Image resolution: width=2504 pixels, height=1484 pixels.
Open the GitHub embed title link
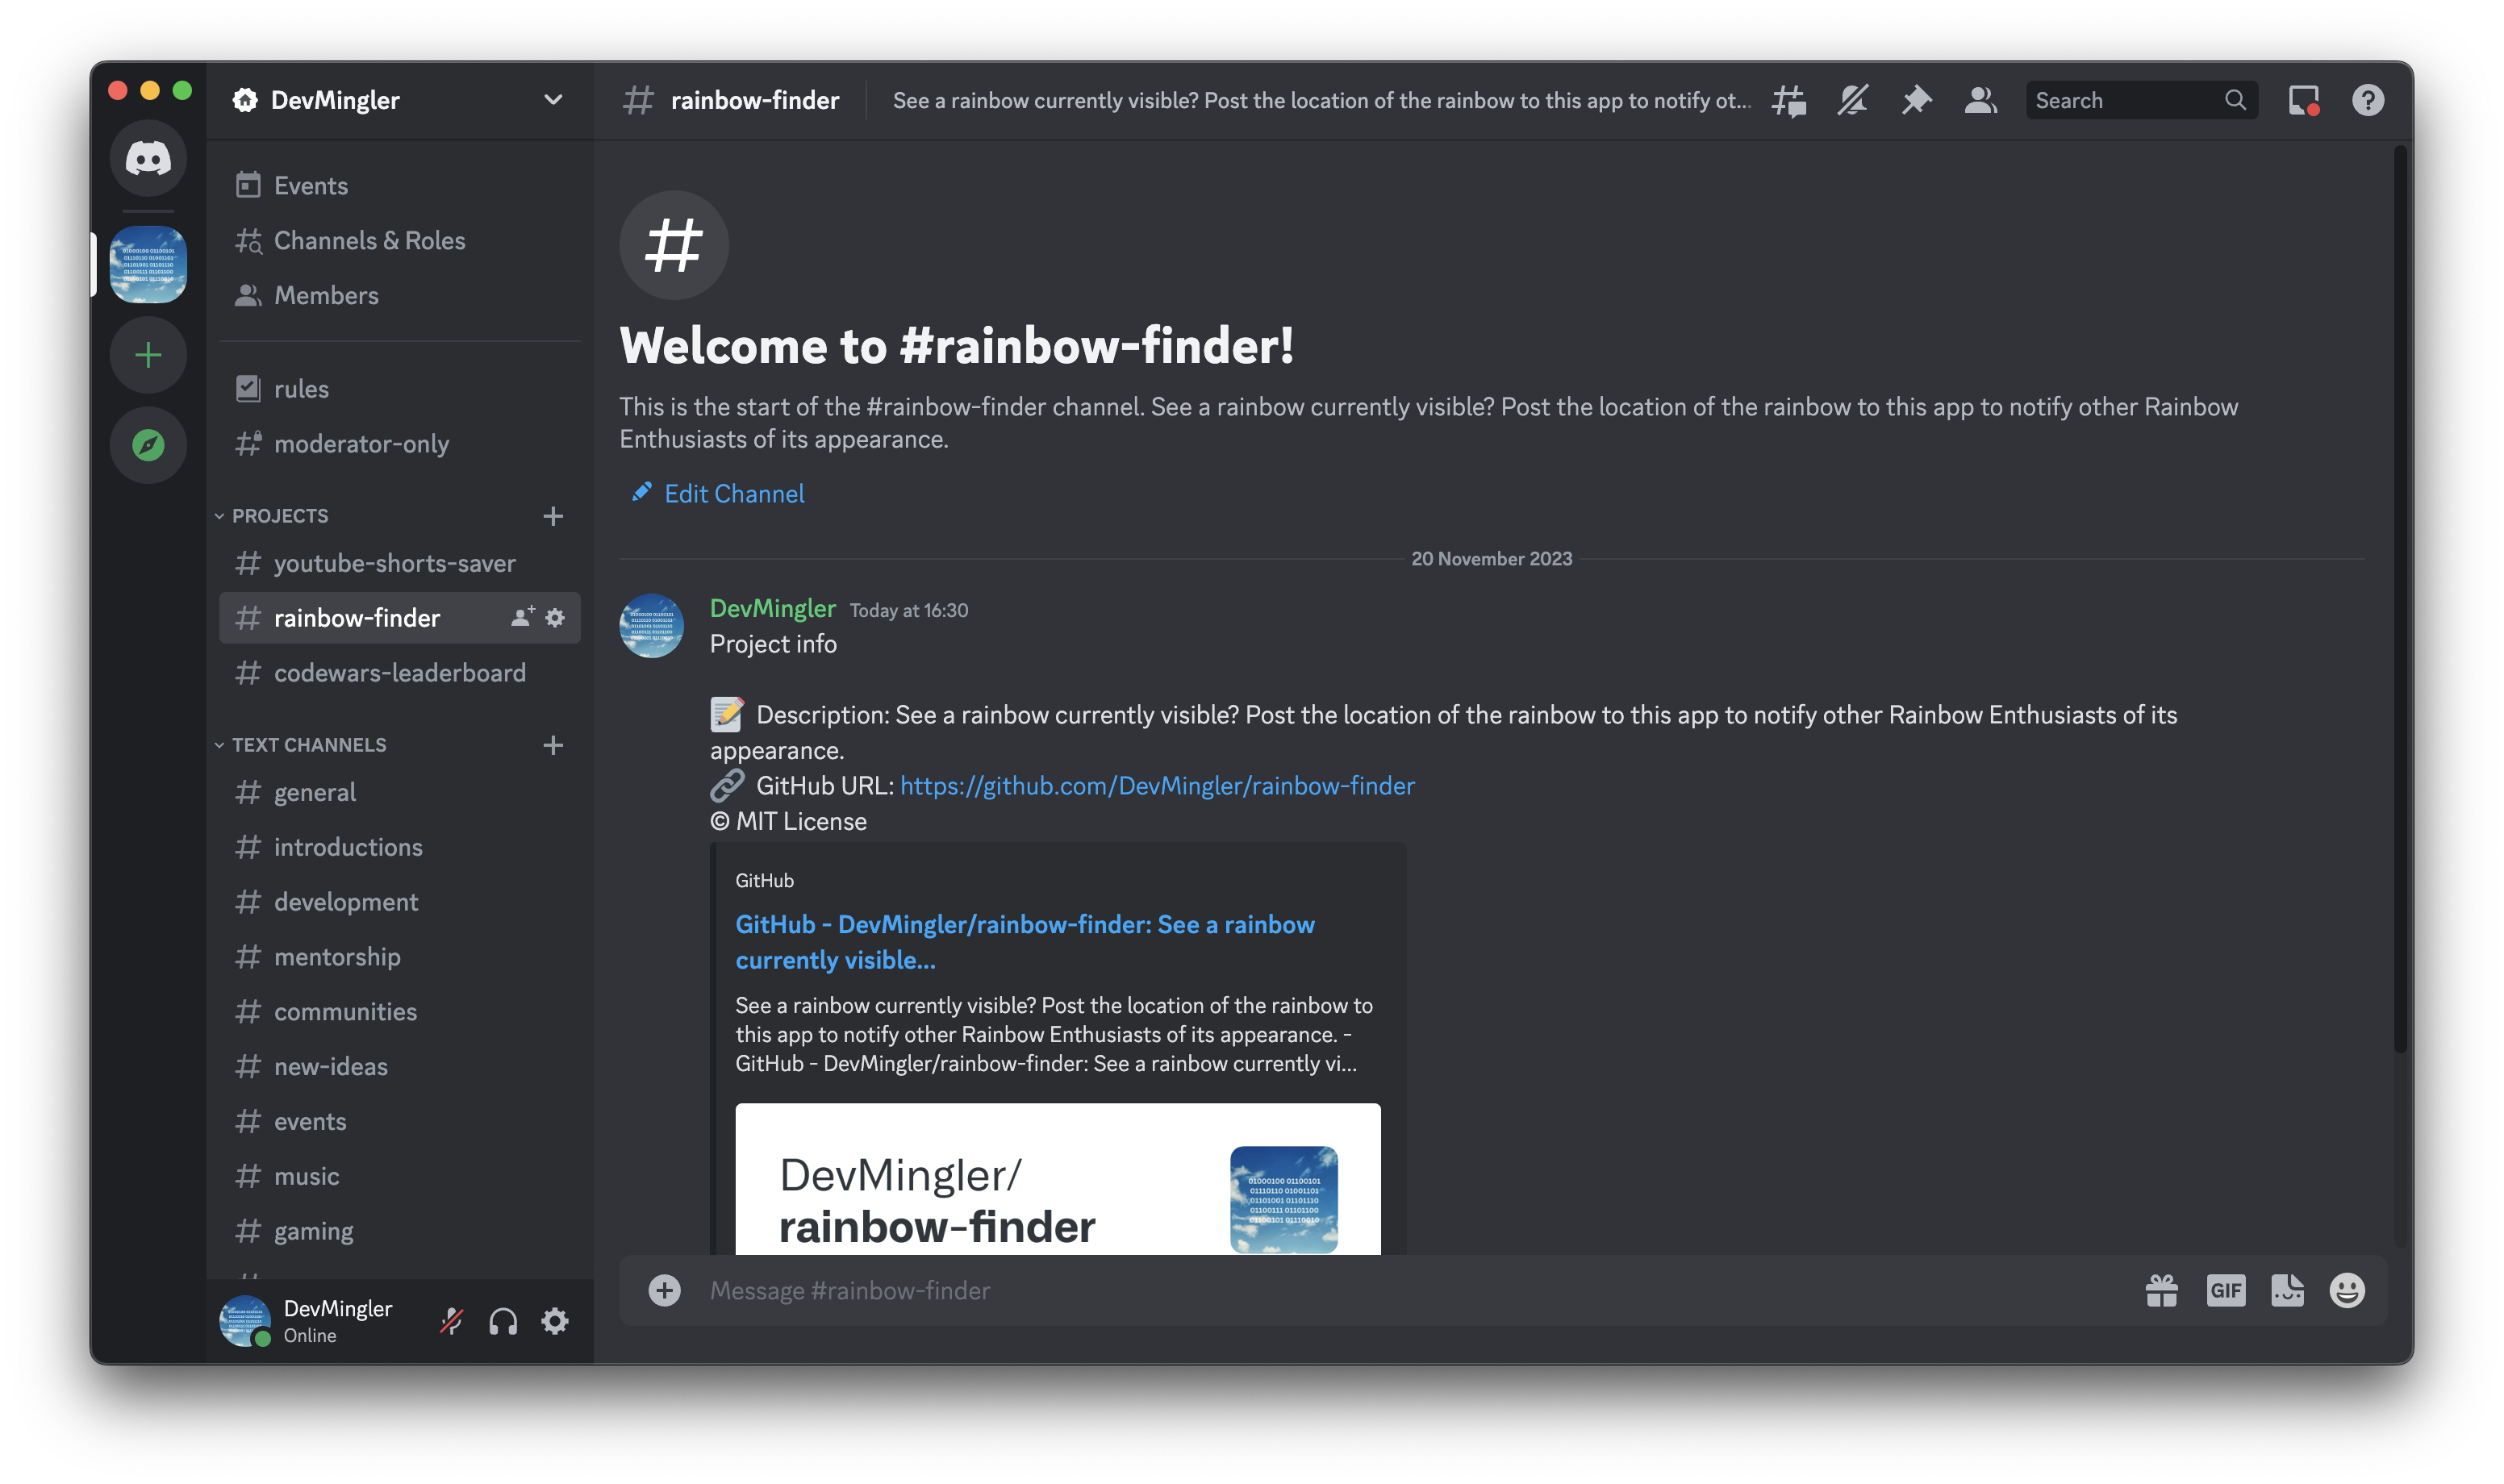1025,942
